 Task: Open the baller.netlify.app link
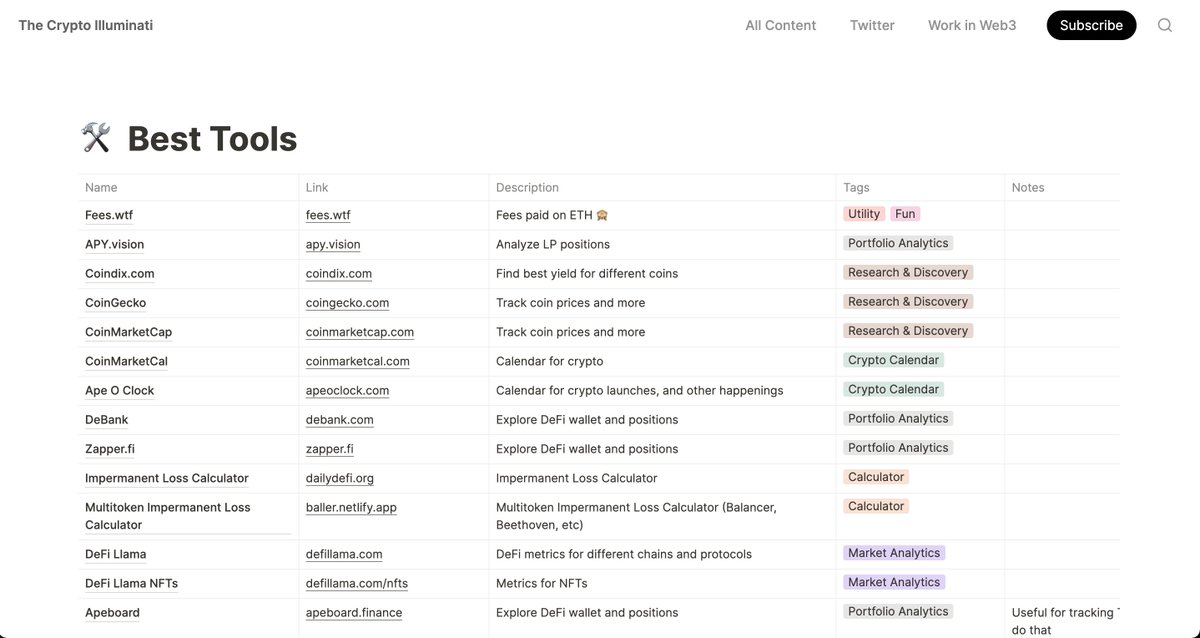[351, 507]
